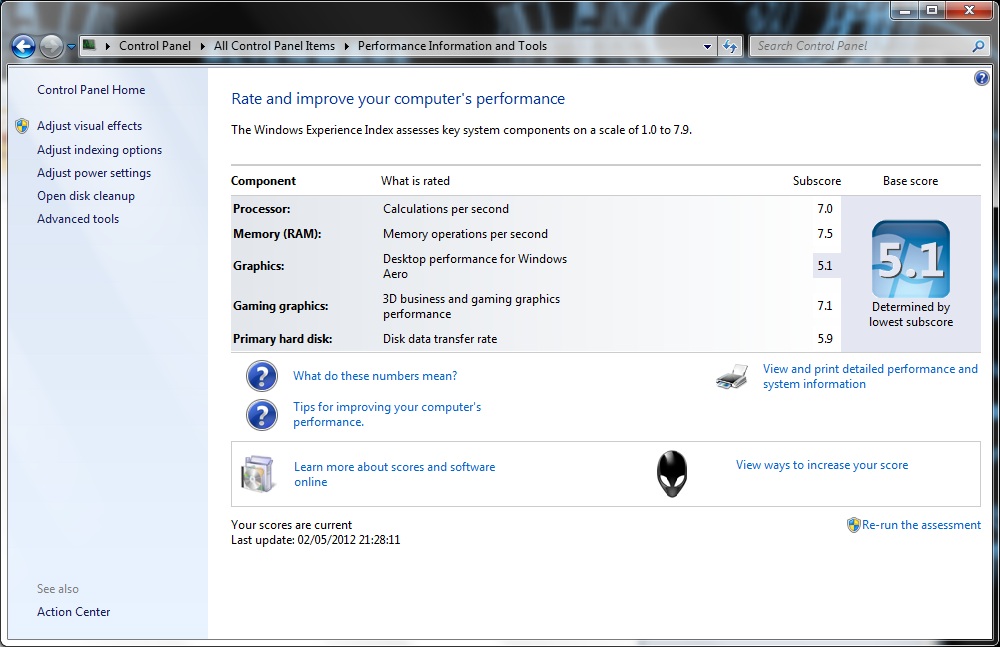Maximize the Control Panel window

point(932,9)
